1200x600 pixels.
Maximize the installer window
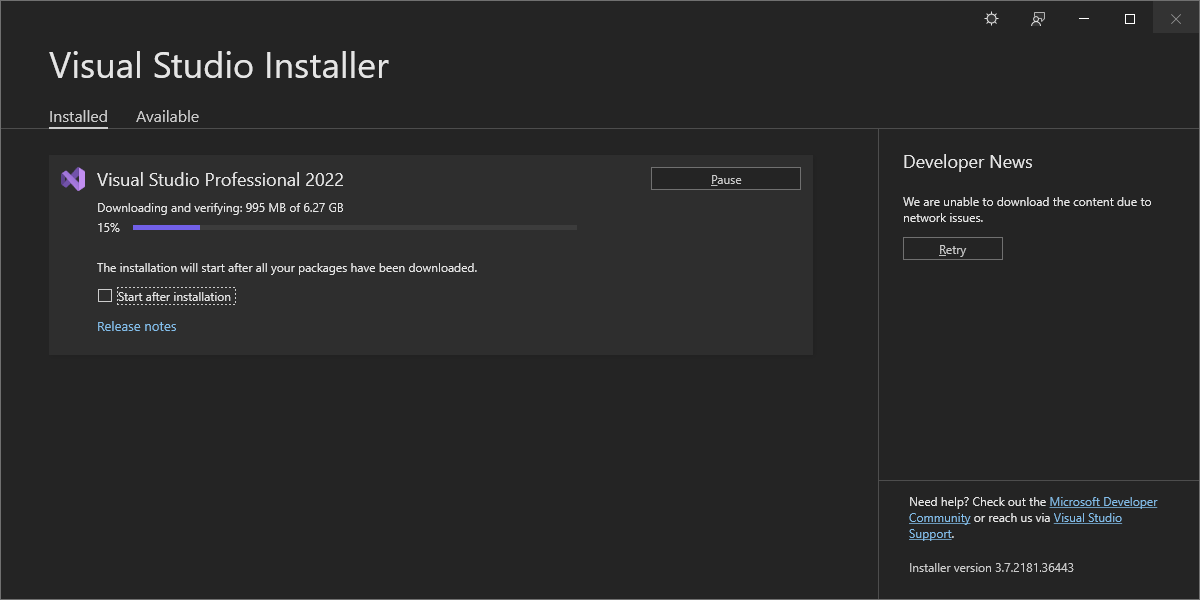[1130, 19]
